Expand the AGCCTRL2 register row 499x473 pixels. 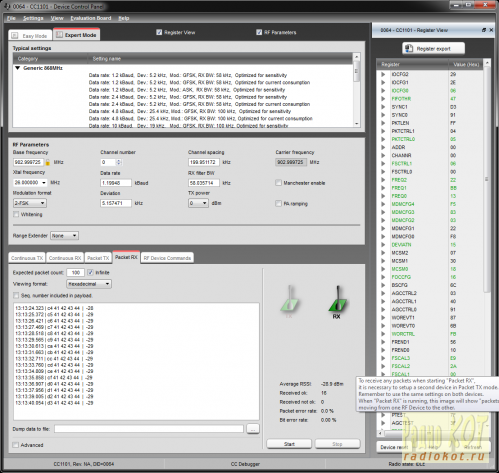point(383,293)
